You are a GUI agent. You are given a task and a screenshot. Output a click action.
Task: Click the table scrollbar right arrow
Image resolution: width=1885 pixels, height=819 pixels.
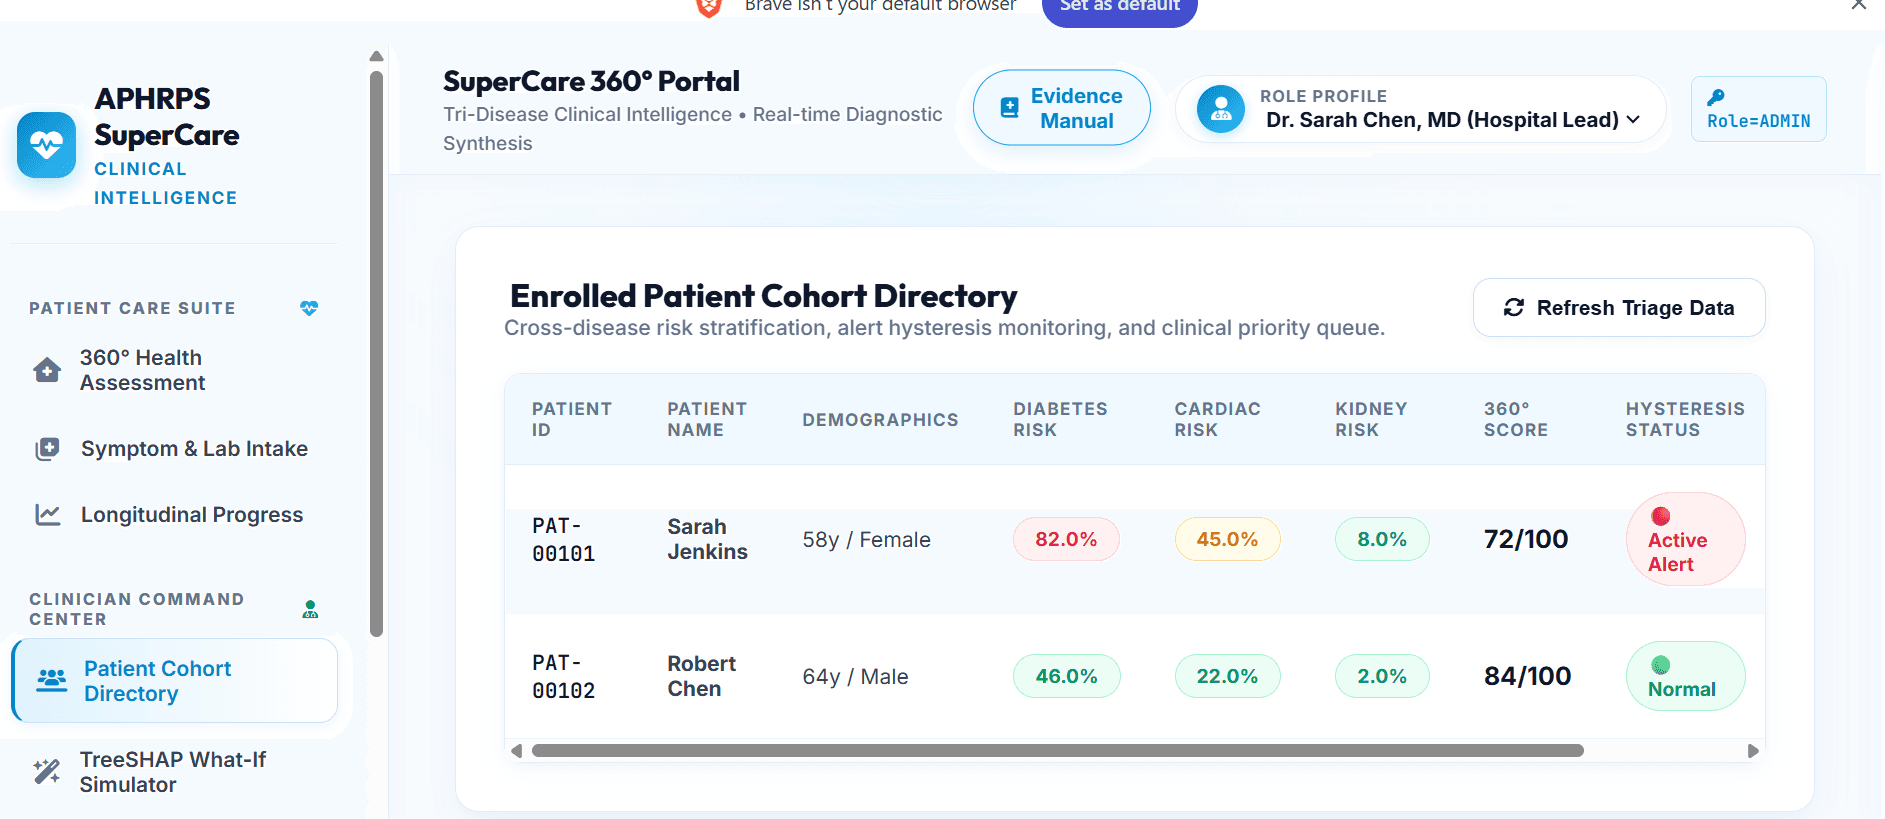pyautogui.click(x=1753, y=751)
